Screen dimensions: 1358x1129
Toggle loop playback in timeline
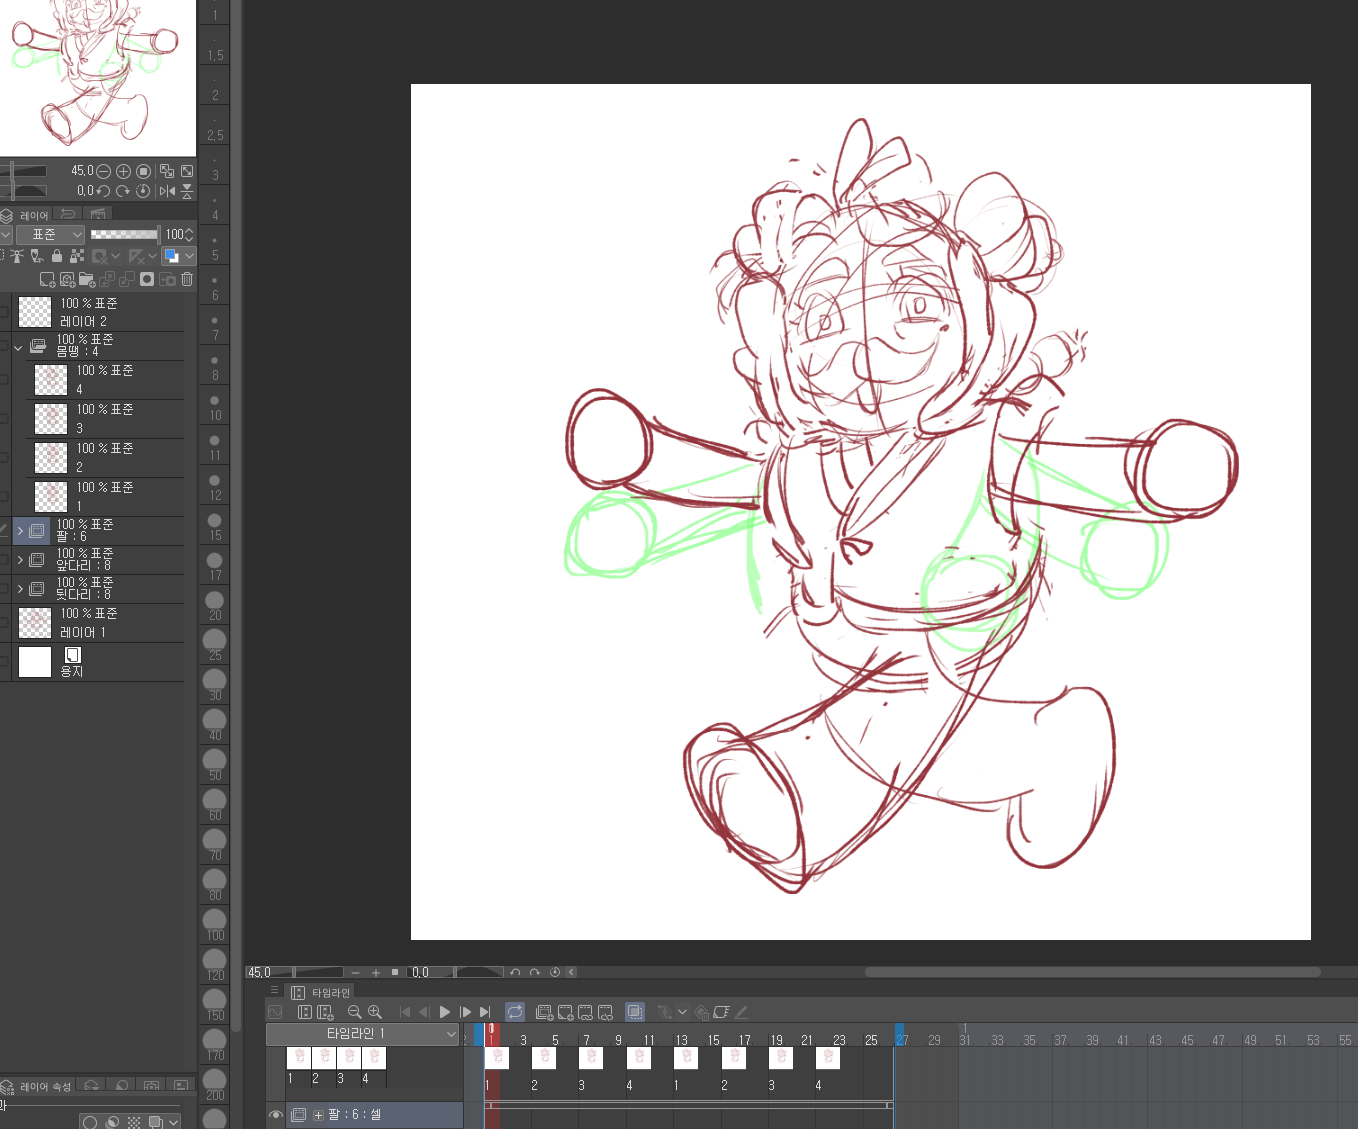(x=515, y=1012)
